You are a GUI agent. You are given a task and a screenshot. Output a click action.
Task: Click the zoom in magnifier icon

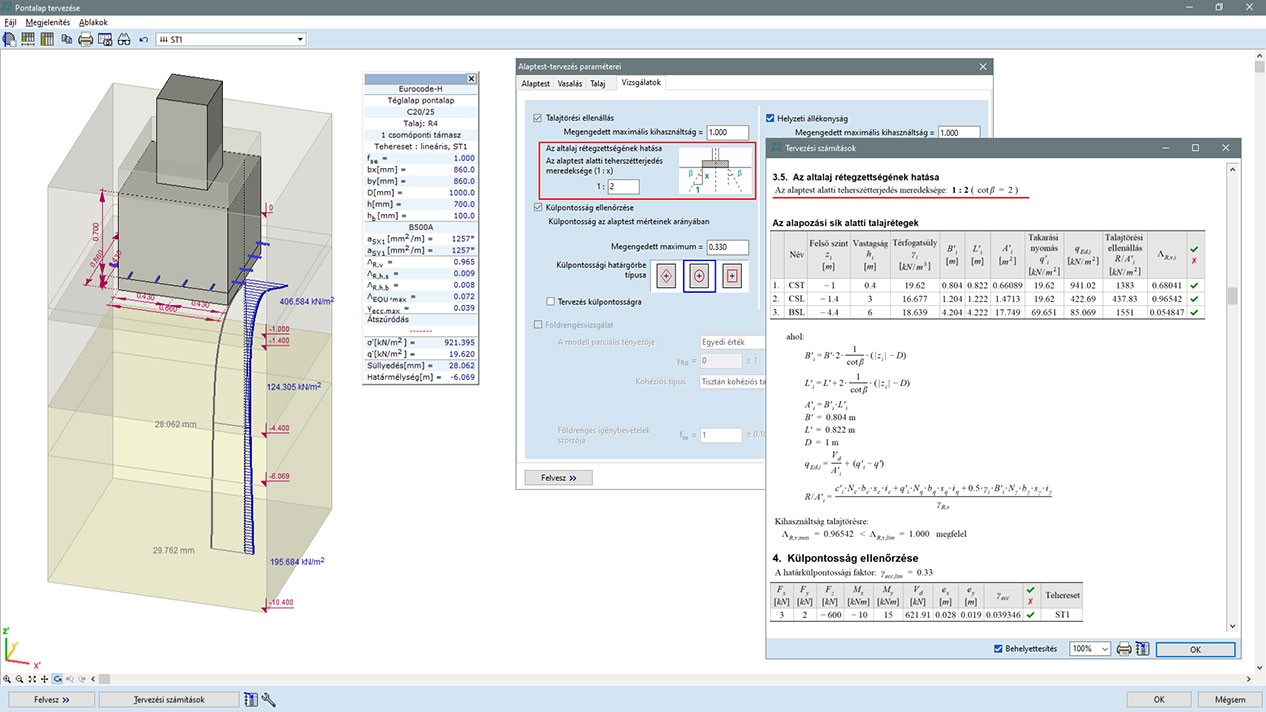7,679
